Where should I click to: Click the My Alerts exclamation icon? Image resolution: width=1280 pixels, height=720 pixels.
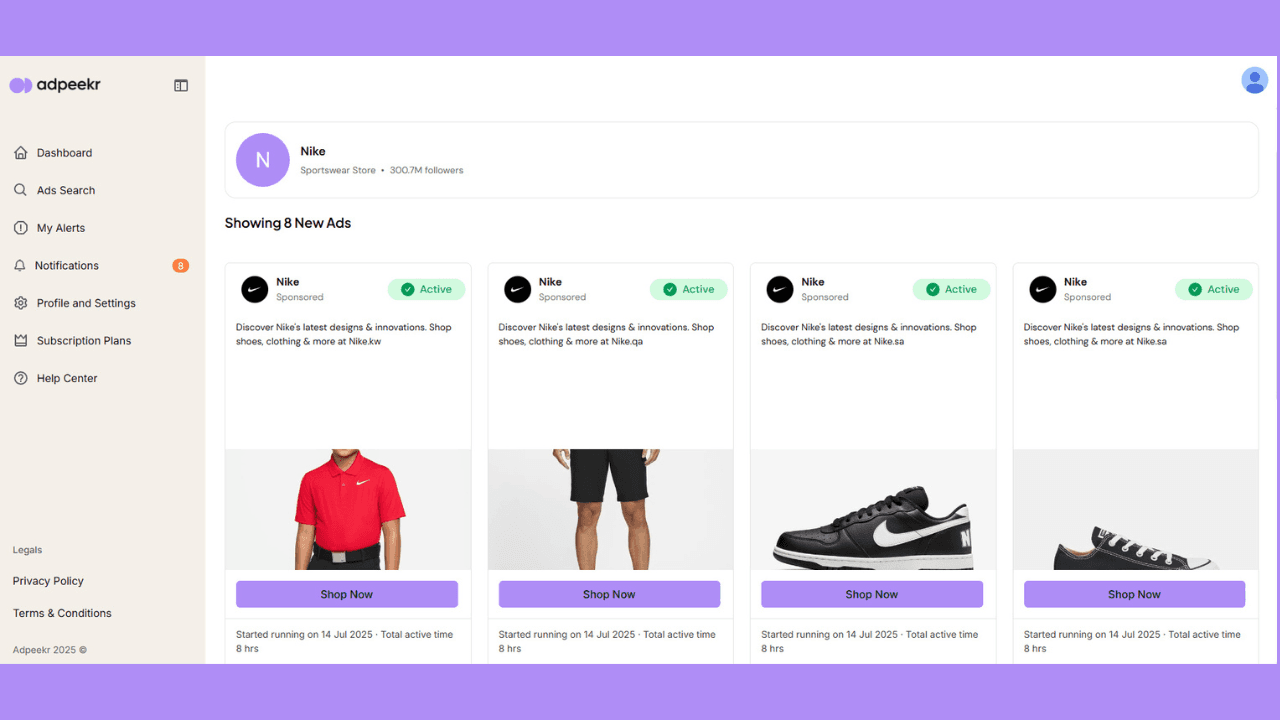pos(20,228)
